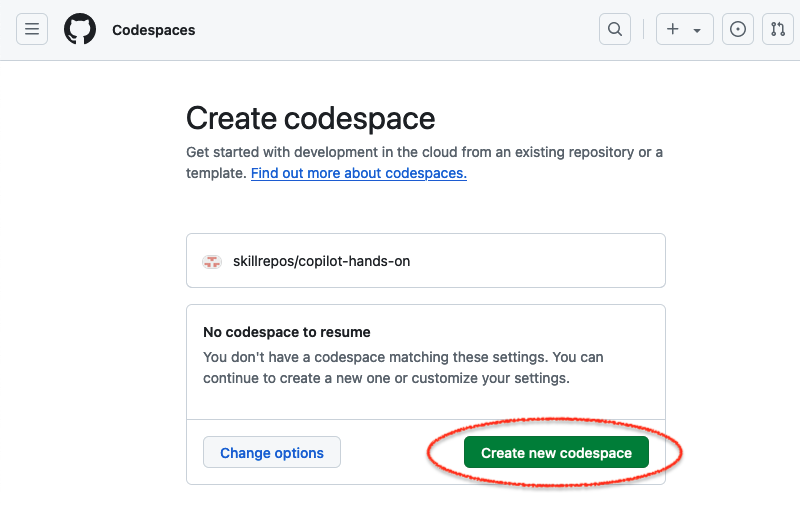800x506 pixels.
Task: Click the GitHub Octocat logo
Action: point(80,29)
